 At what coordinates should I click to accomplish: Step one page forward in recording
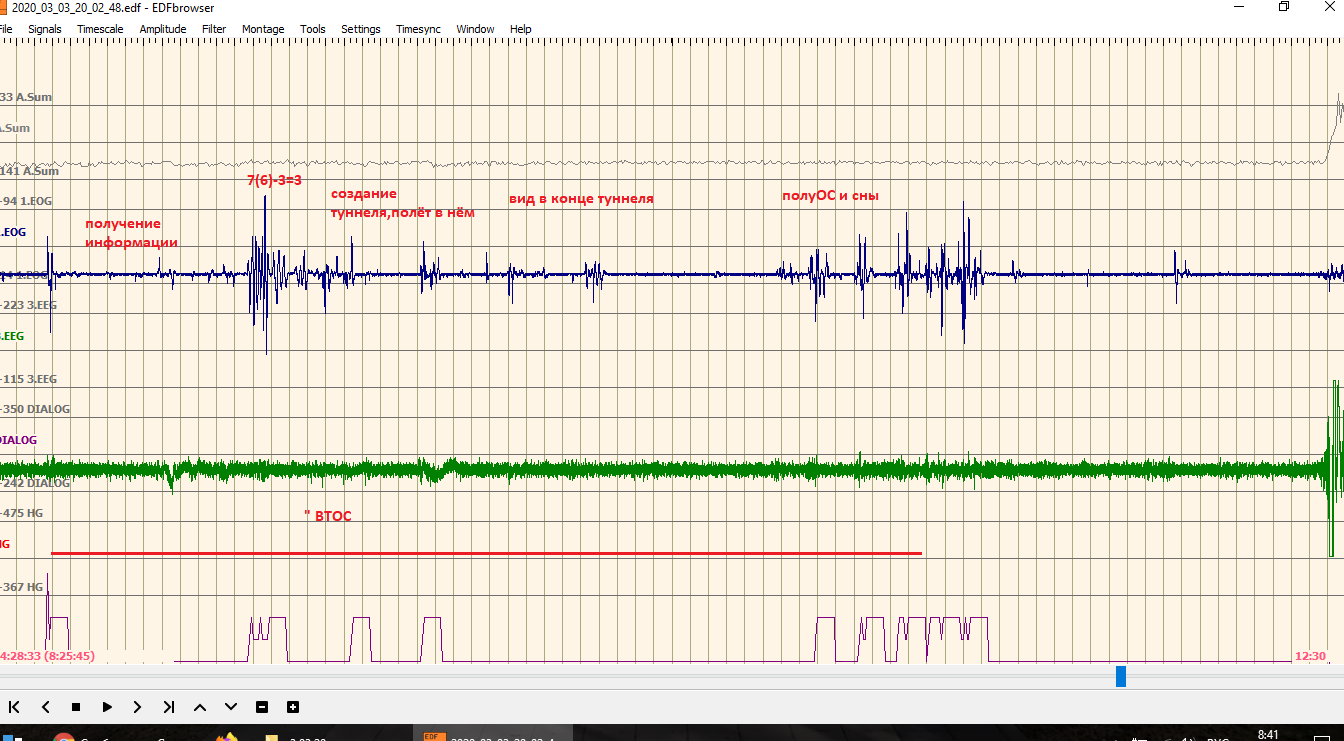click(138, 707)
